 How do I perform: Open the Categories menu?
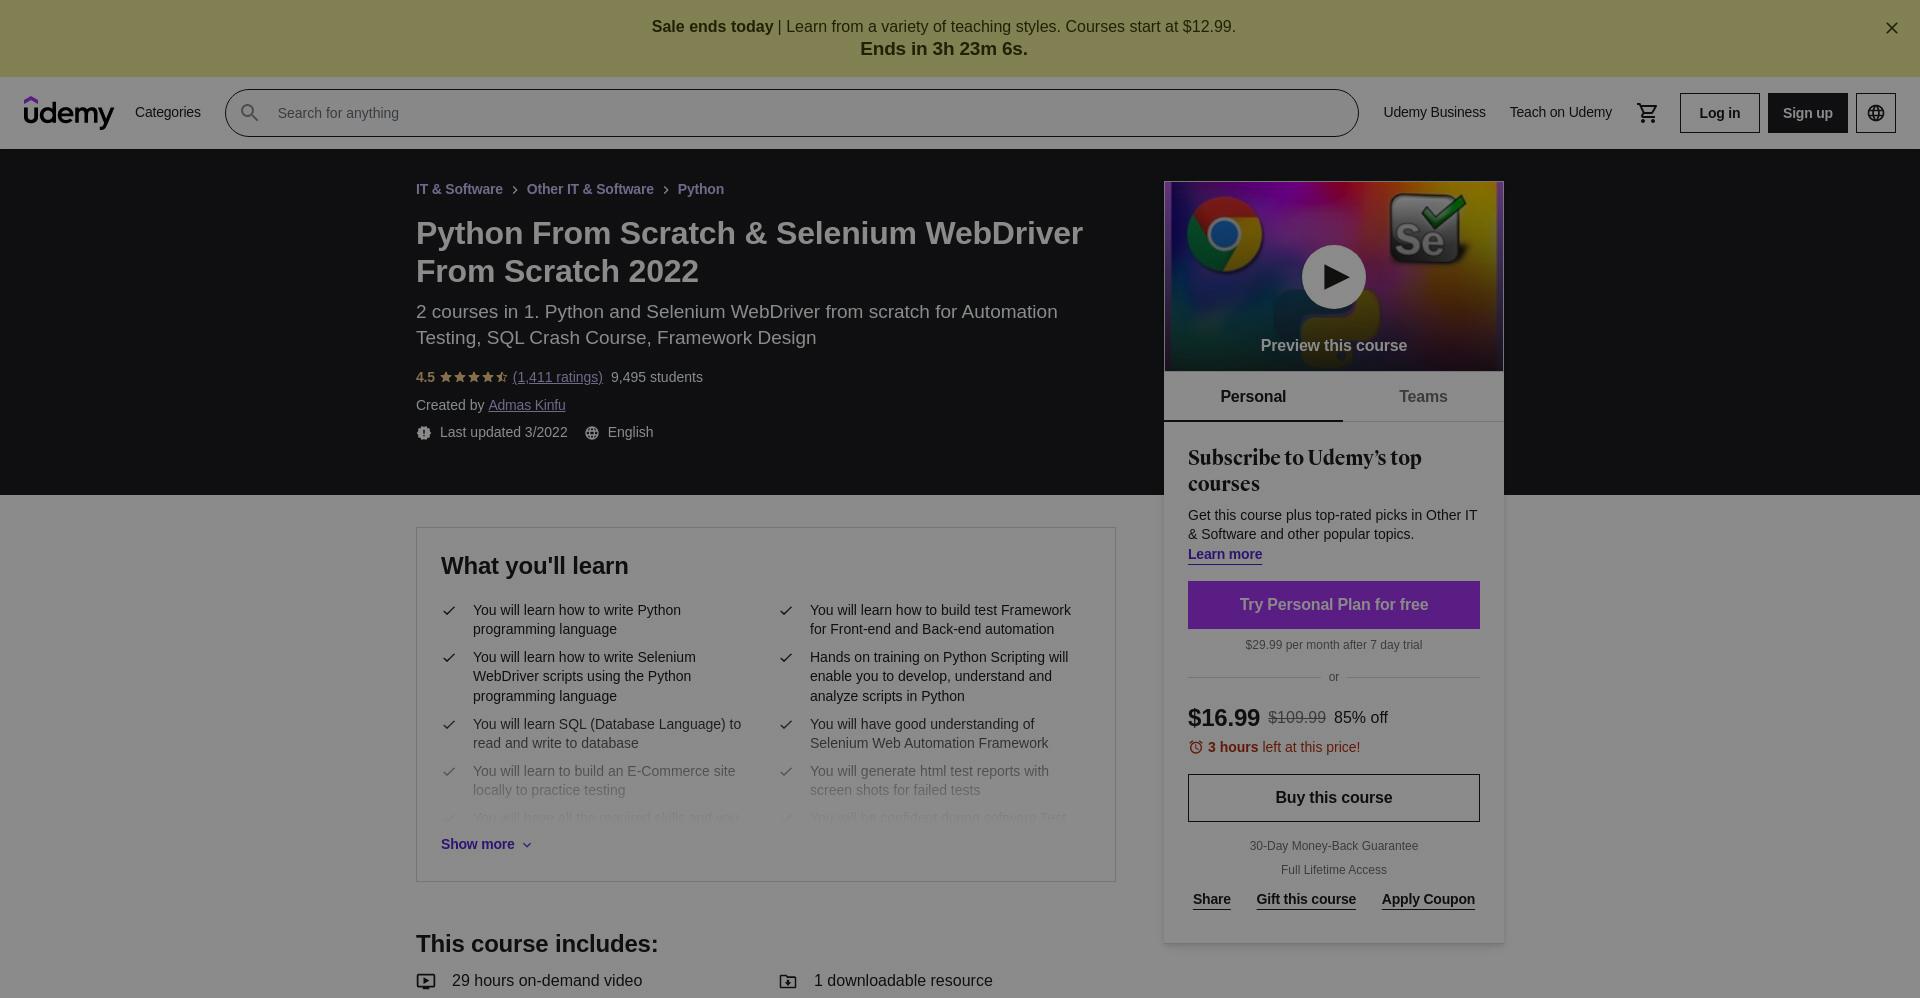click(x=168, y=112)
